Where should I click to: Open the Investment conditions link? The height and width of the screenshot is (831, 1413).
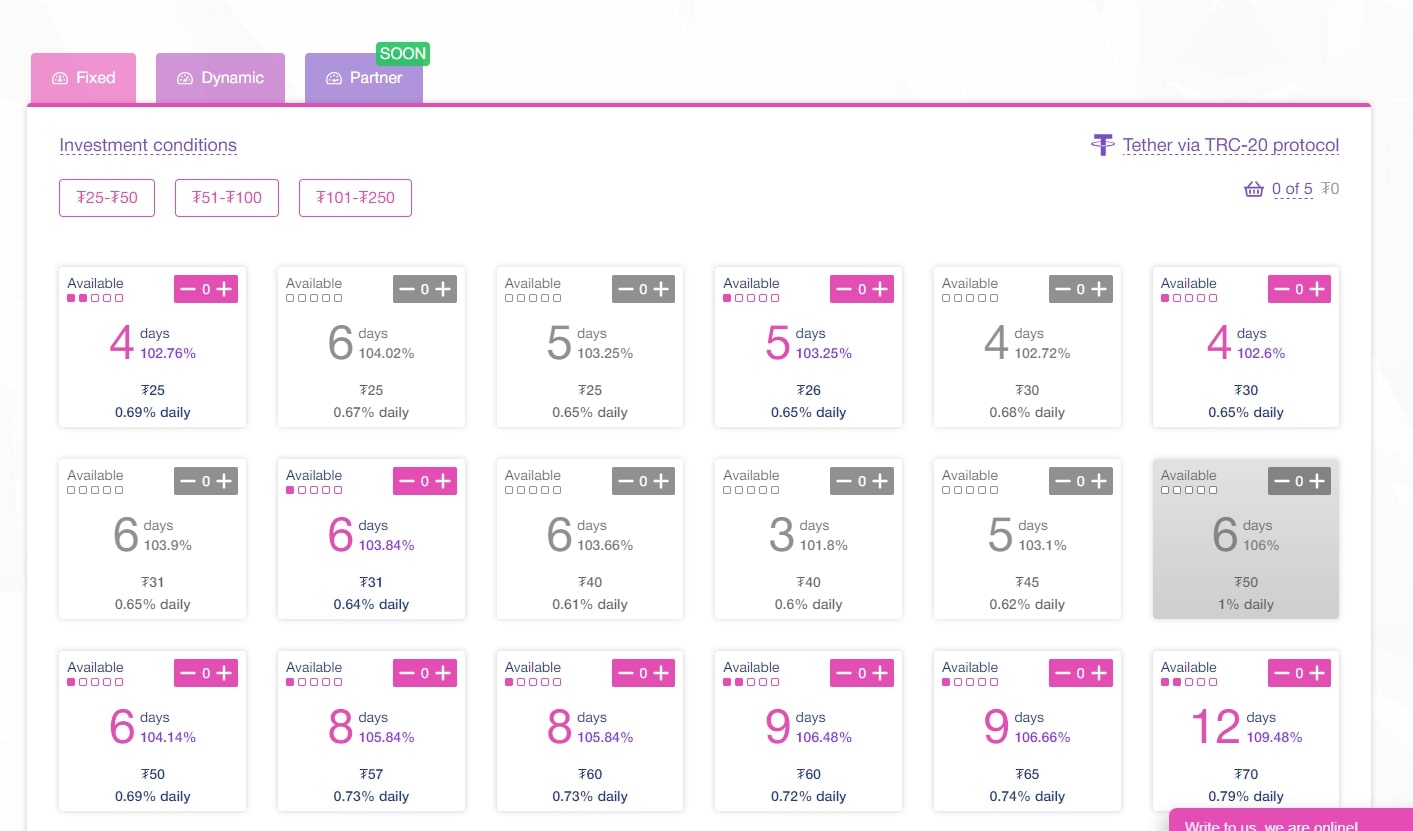pyautogui.click(x=148, y=145)
